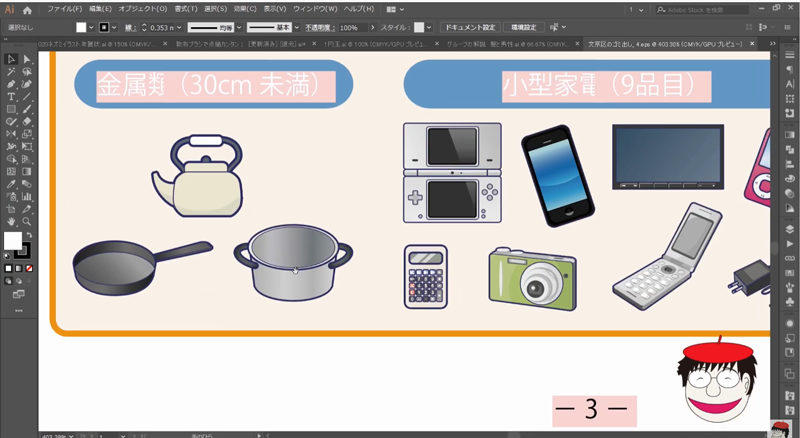Select the Scale tool
The image size is (800, 438).
tap(27, 134)
